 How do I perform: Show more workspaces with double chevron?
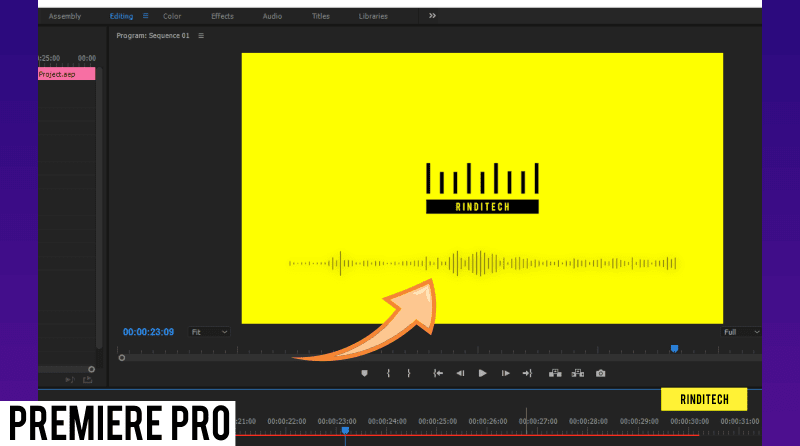432,16
